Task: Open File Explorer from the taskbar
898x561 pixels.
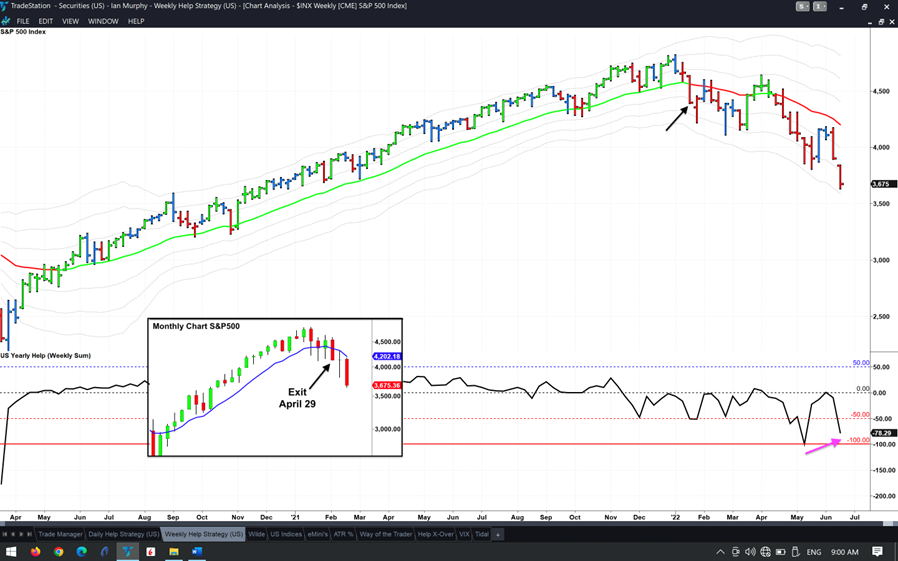Action: coord(173,551)
